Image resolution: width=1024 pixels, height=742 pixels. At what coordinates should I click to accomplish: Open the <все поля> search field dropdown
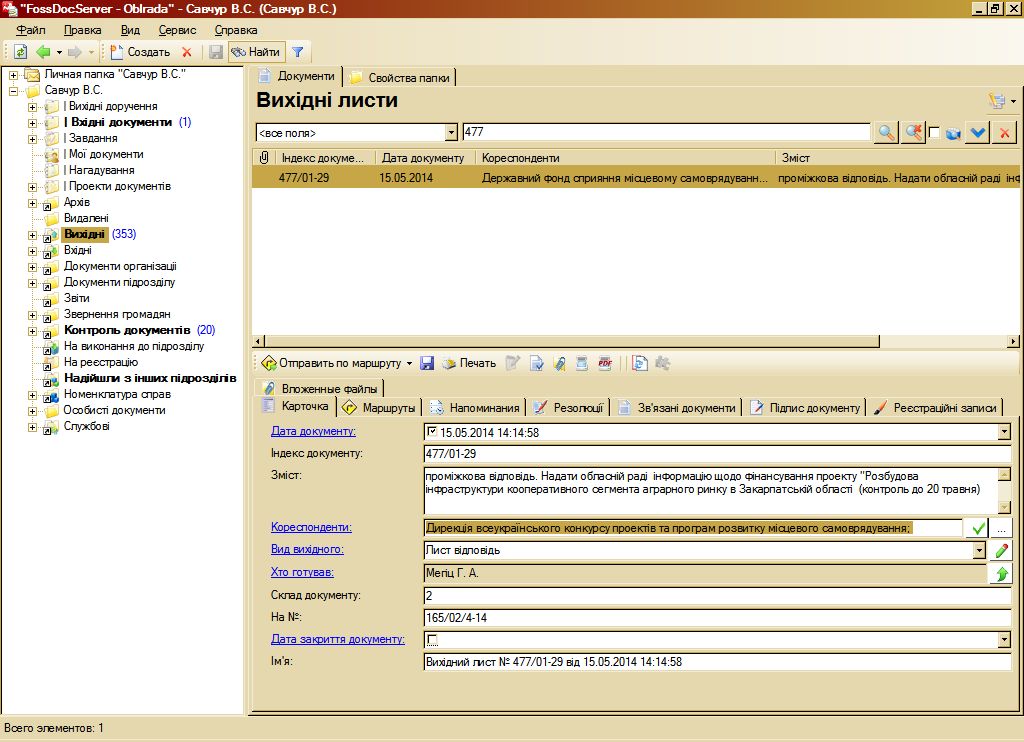(x=451, y=133)
